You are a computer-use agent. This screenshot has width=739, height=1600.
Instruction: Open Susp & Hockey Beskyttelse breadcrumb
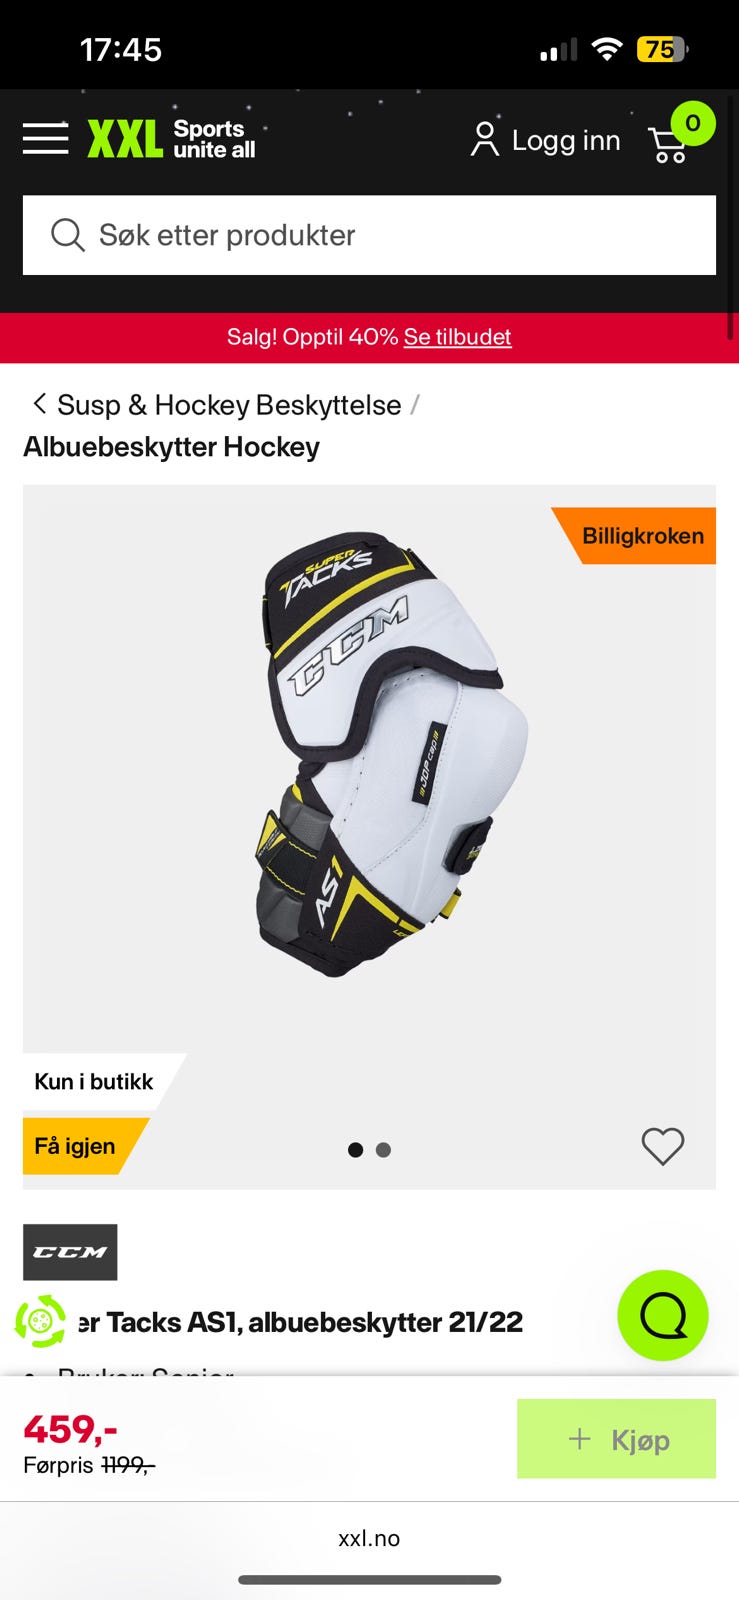pyautogui.click(x=229, y=405)
